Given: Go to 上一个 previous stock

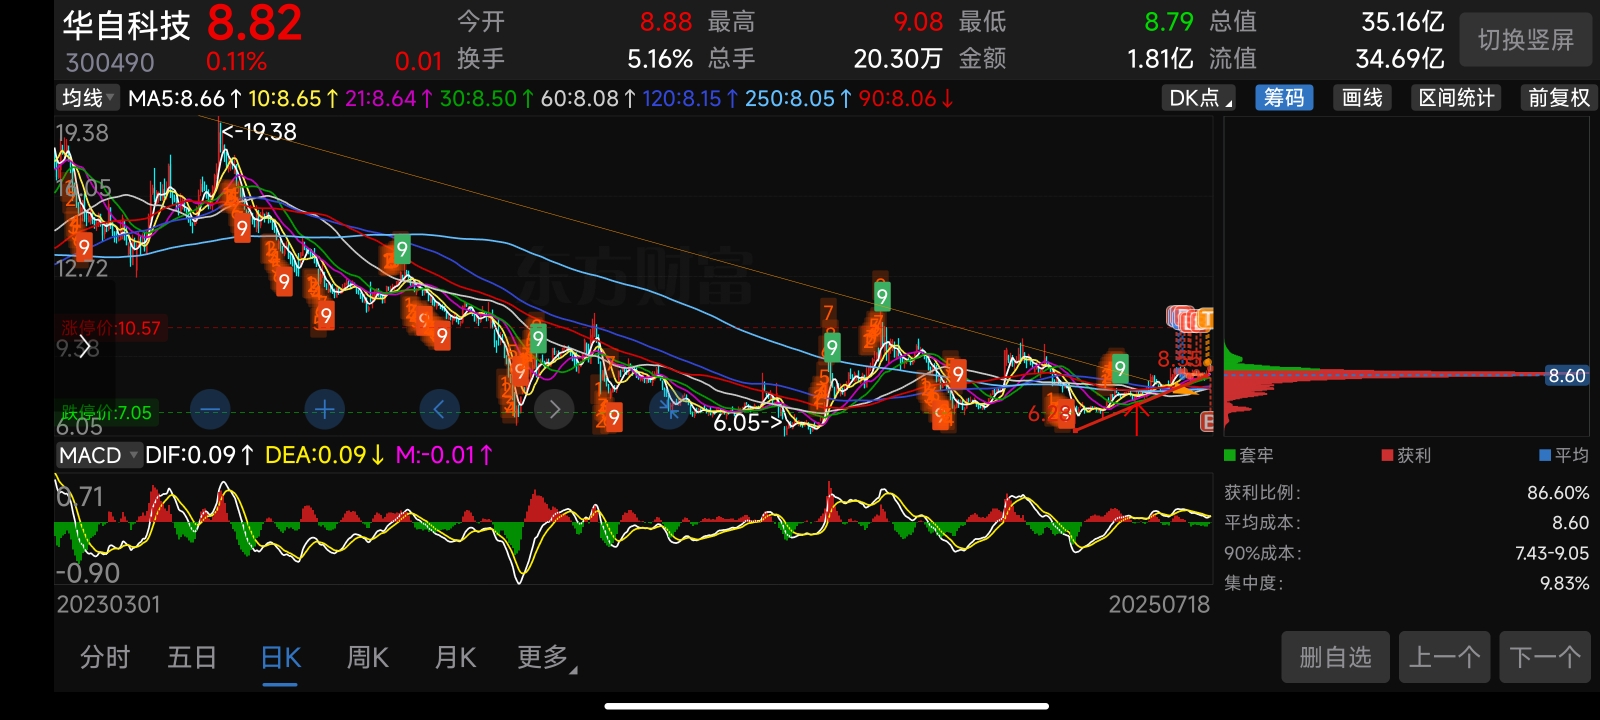Looking at the screenshot, I should 1444,657.
